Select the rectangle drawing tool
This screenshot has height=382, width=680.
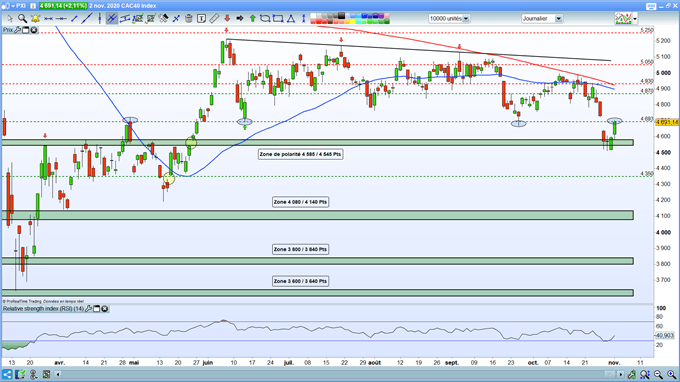278,19
